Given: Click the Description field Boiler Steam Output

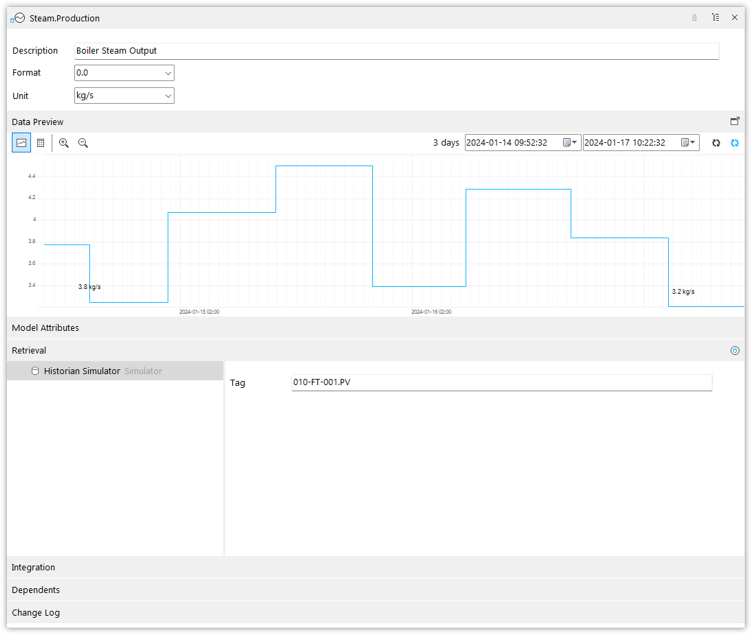Looking at the screenshot, I should (397, 51).
